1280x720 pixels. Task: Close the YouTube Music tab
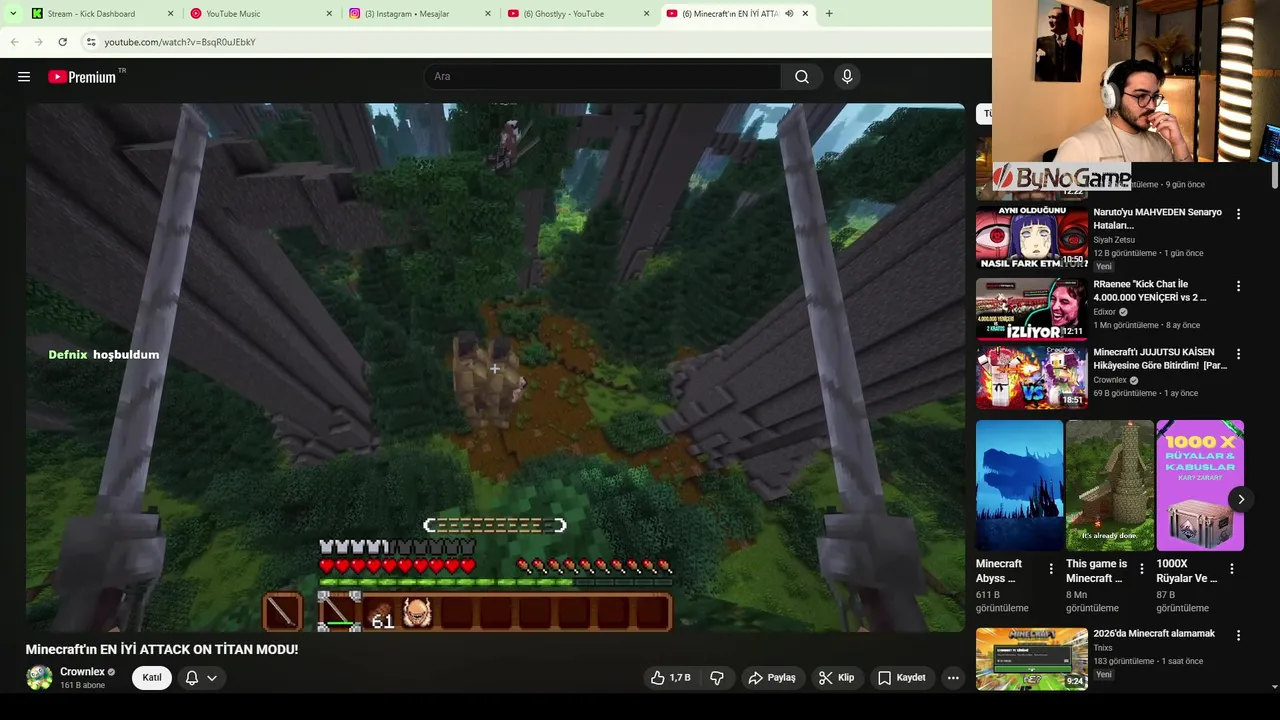tap(329, 14)
